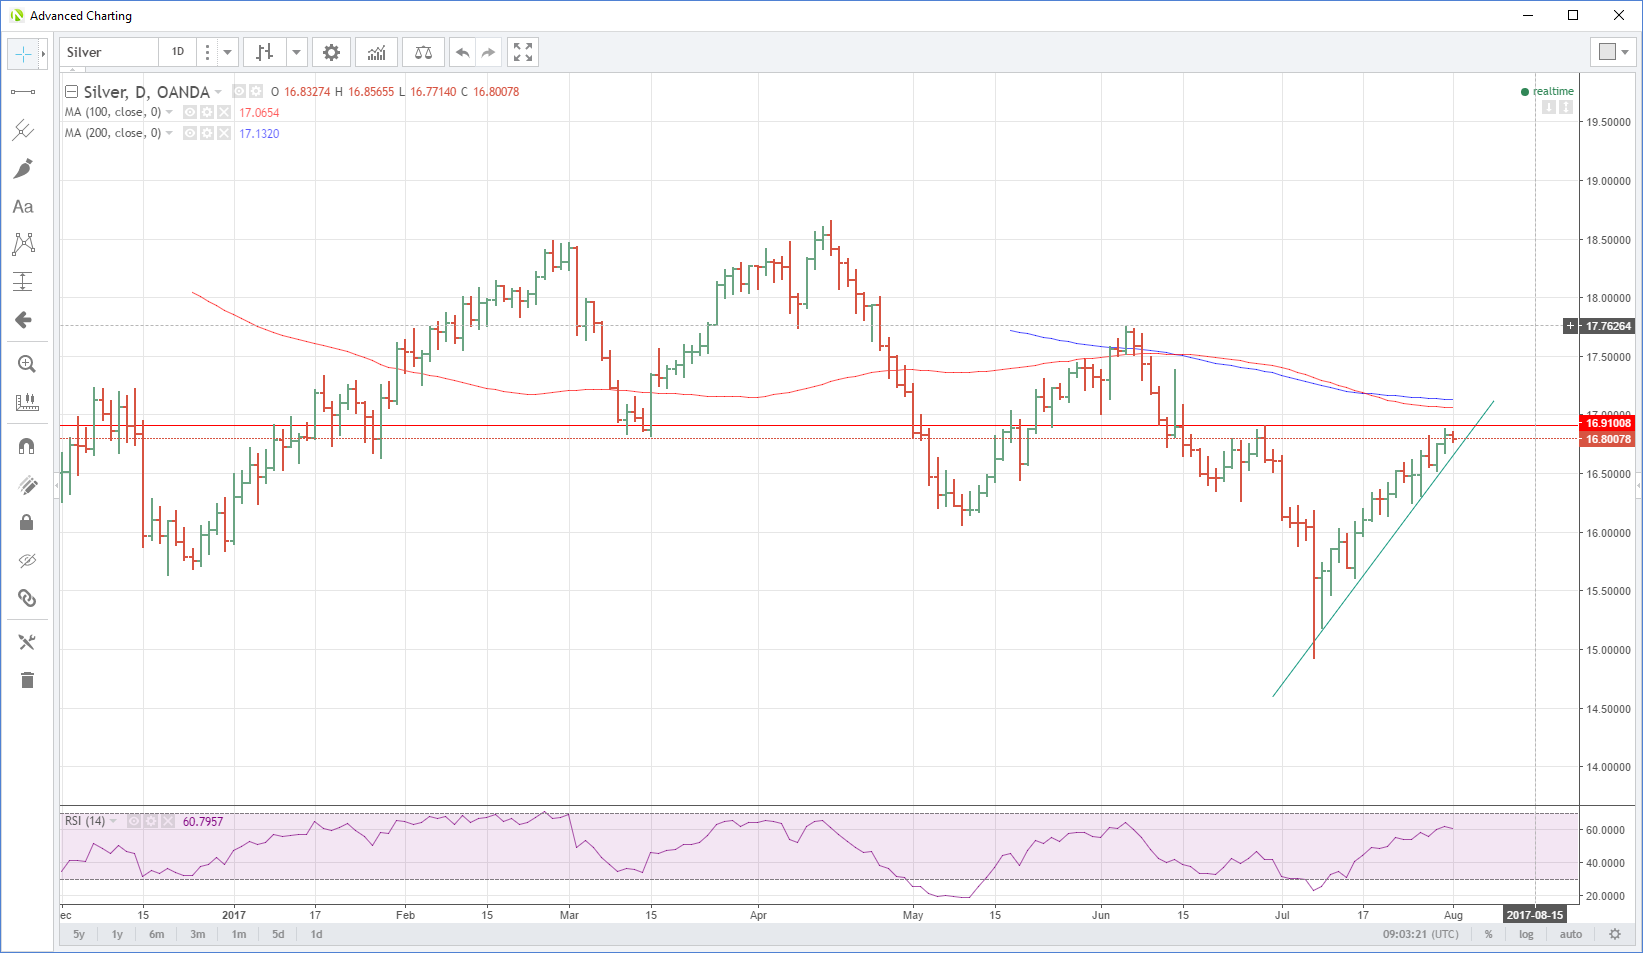Image resolution: width=1643 pixels, height=953 pixels.
Task: Toggle percent scale mode
Action: (x=1488, y=934)
